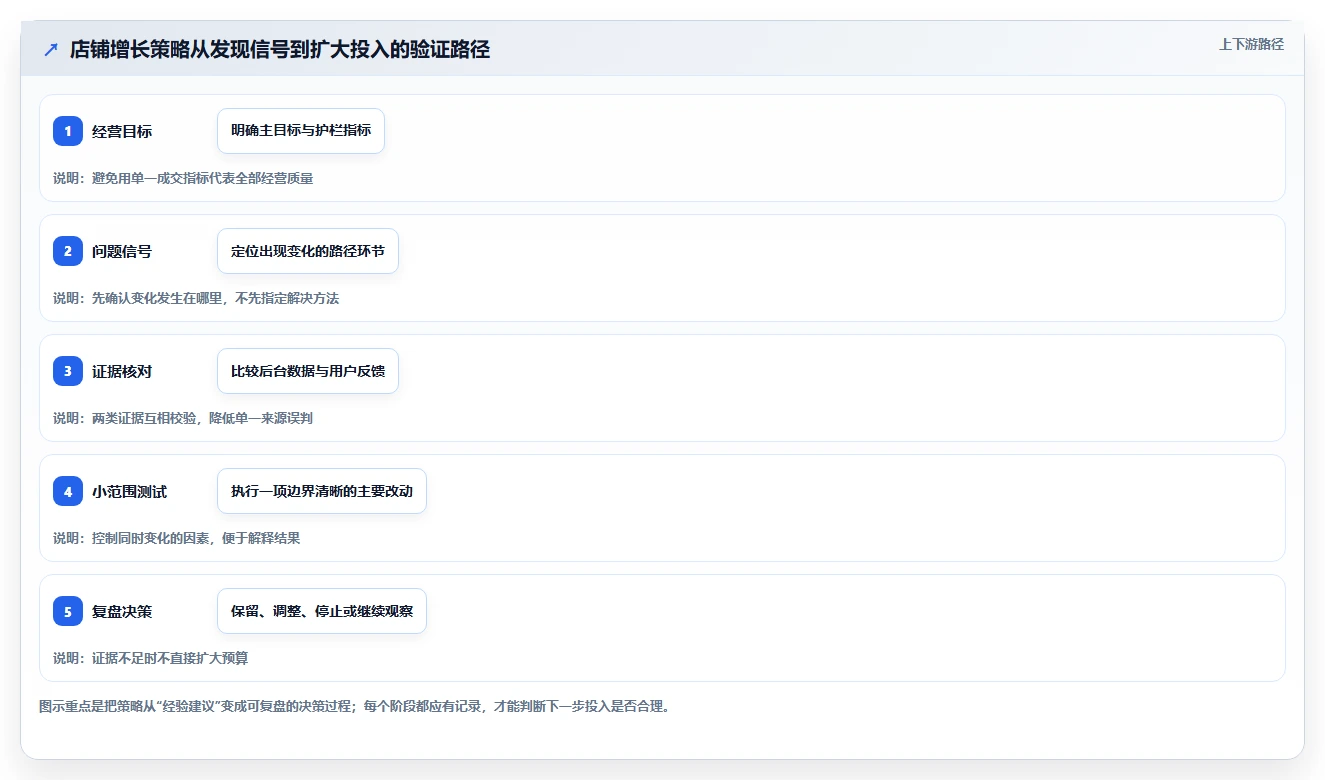The height and width of the screenshot is (780, 1325).
Task: Select the 小范围测试 stage label
Action: 129,491
